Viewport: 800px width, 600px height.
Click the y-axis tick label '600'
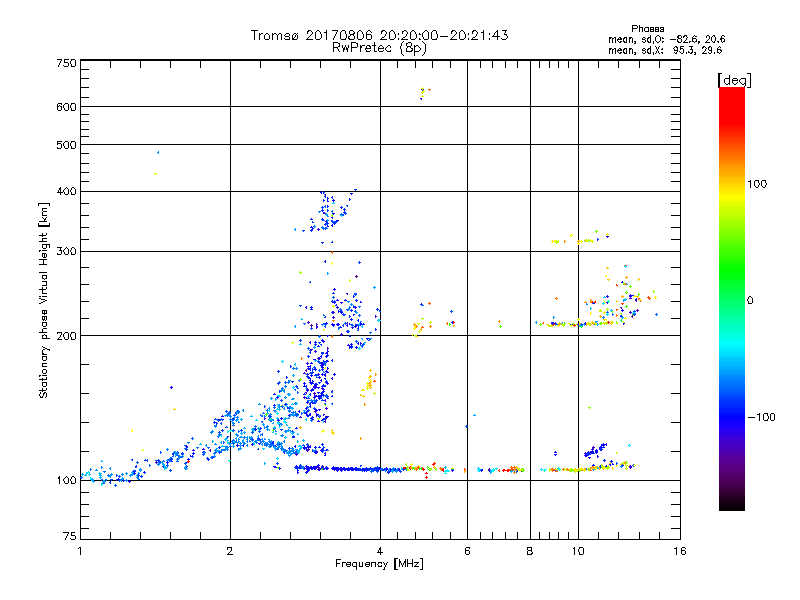tap(67, 107)
